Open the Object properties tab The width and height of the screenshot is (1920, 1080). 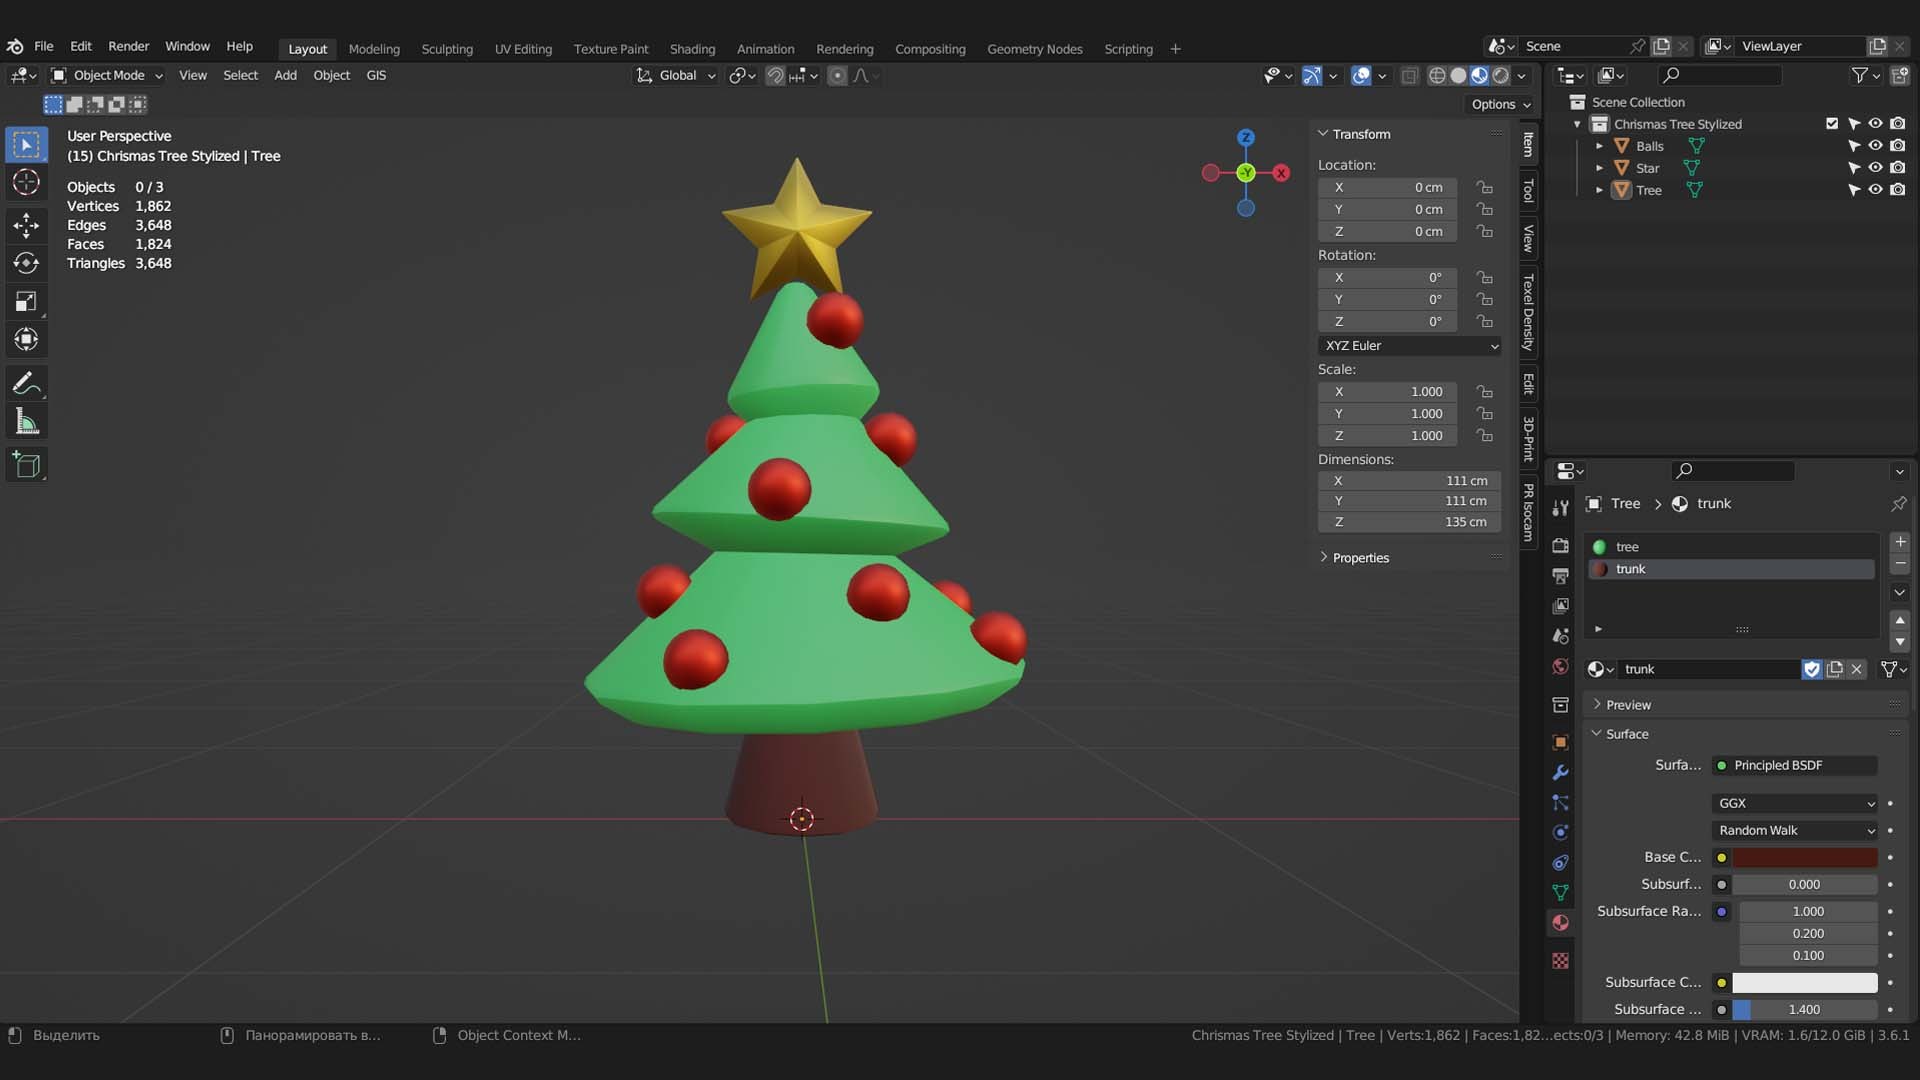1560,742
